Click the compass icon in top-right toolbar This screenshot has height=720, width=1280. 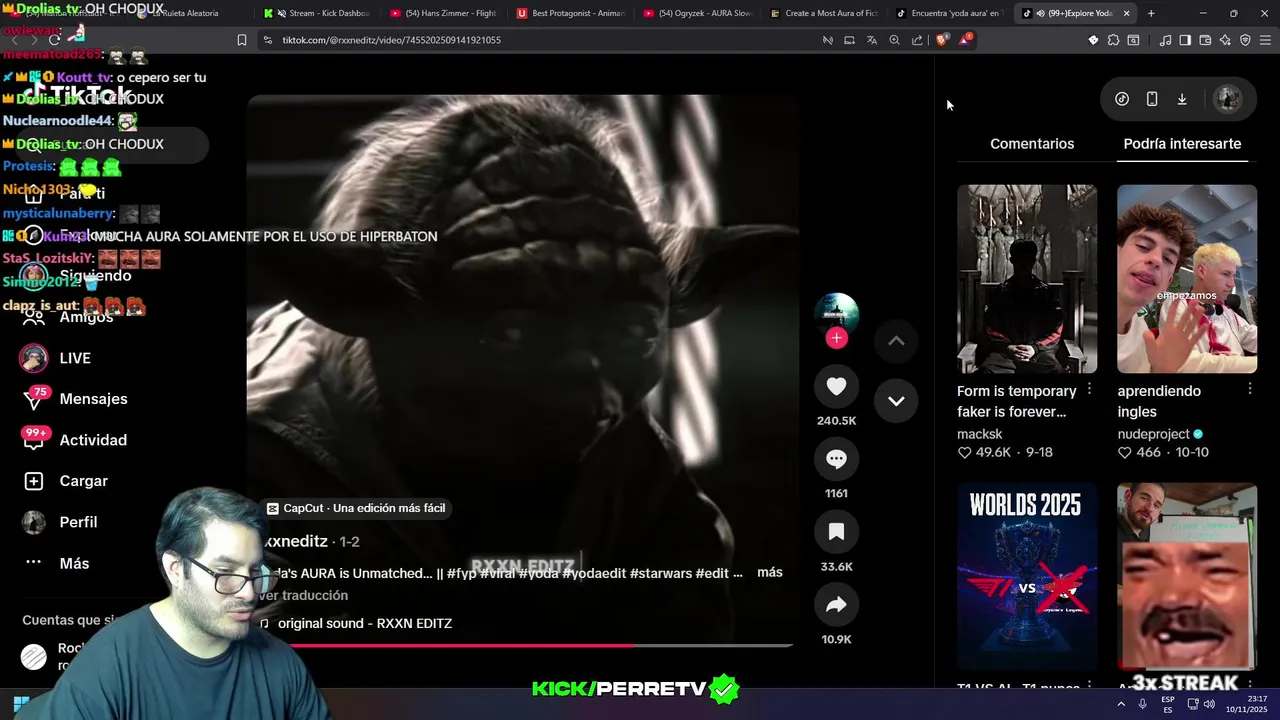click(x=1122, y=99)
